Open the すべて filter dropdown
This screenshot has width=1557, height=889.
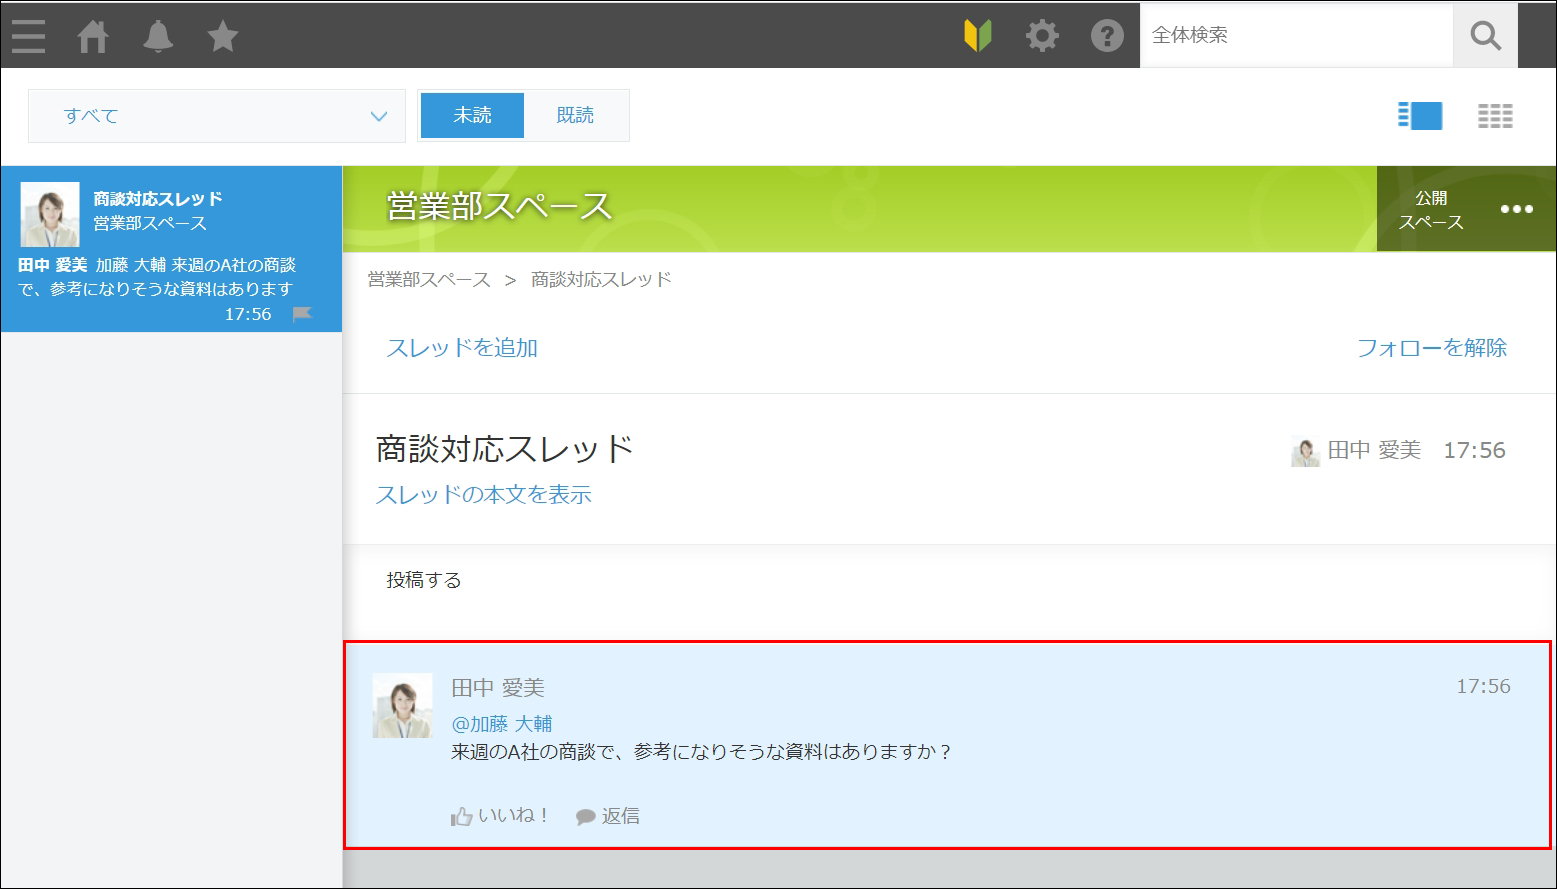tap(215, 115)
